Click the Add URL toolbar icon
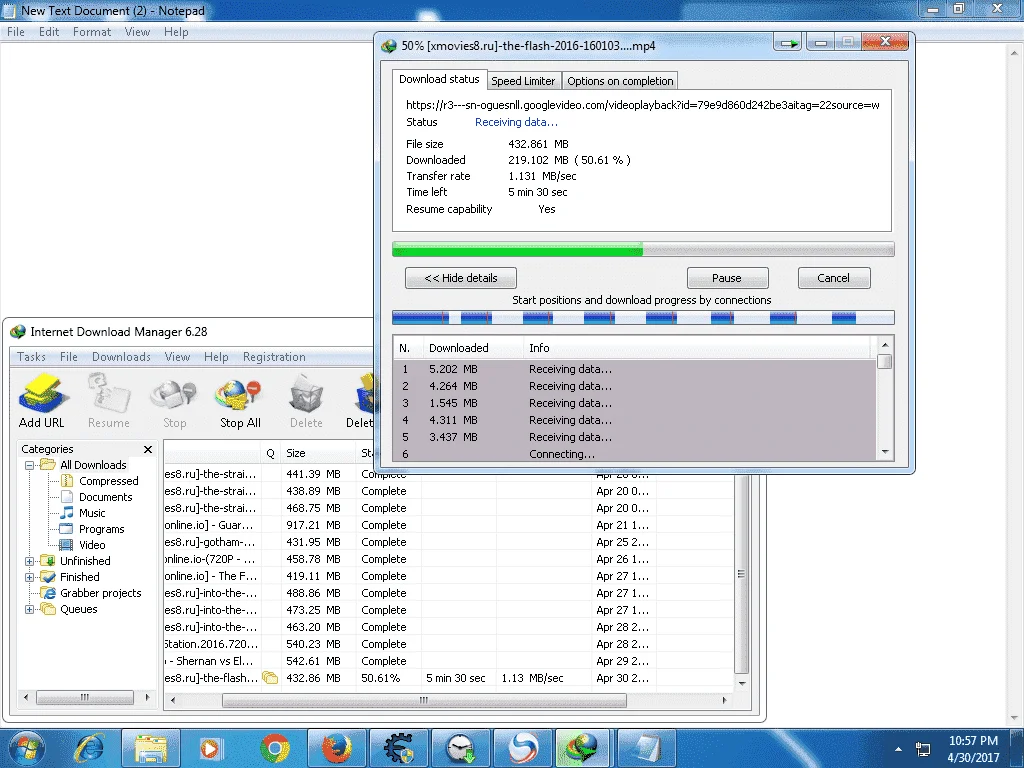This screenshot has width=1024, height=768. click(42, 400)
